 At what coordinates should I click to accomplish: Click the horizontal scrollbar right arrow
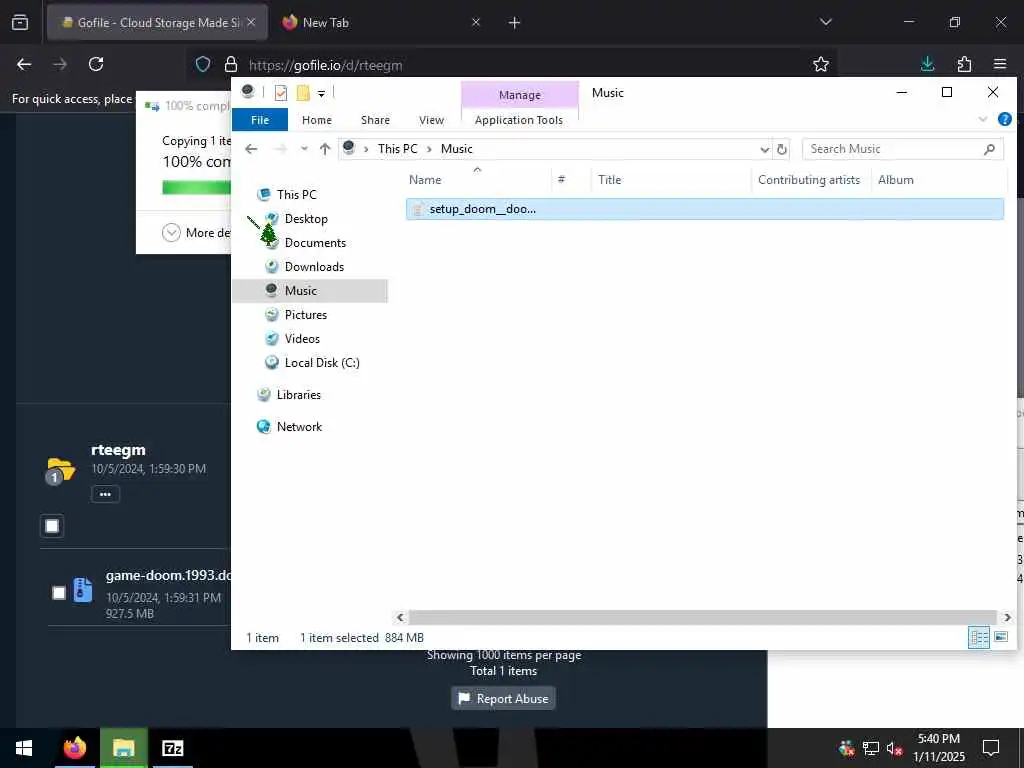(1008, 618)
